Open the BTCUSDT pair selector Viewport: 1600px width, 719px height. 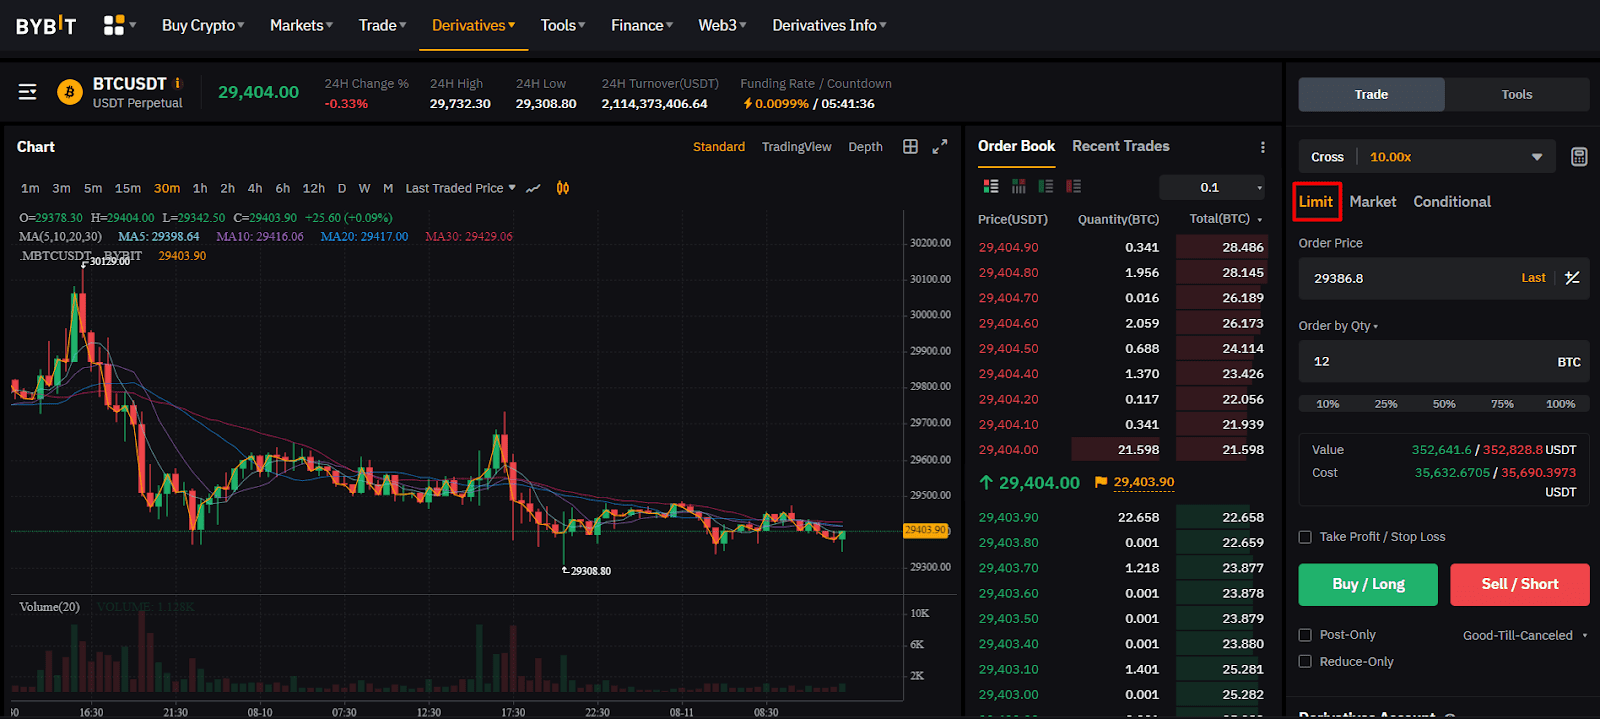point(130,84)
